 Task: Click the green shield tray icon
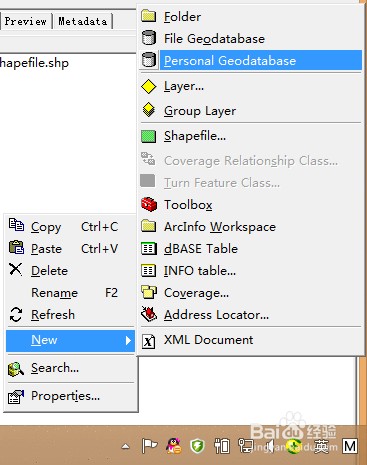pyautogui.click(x=197, y=446)
